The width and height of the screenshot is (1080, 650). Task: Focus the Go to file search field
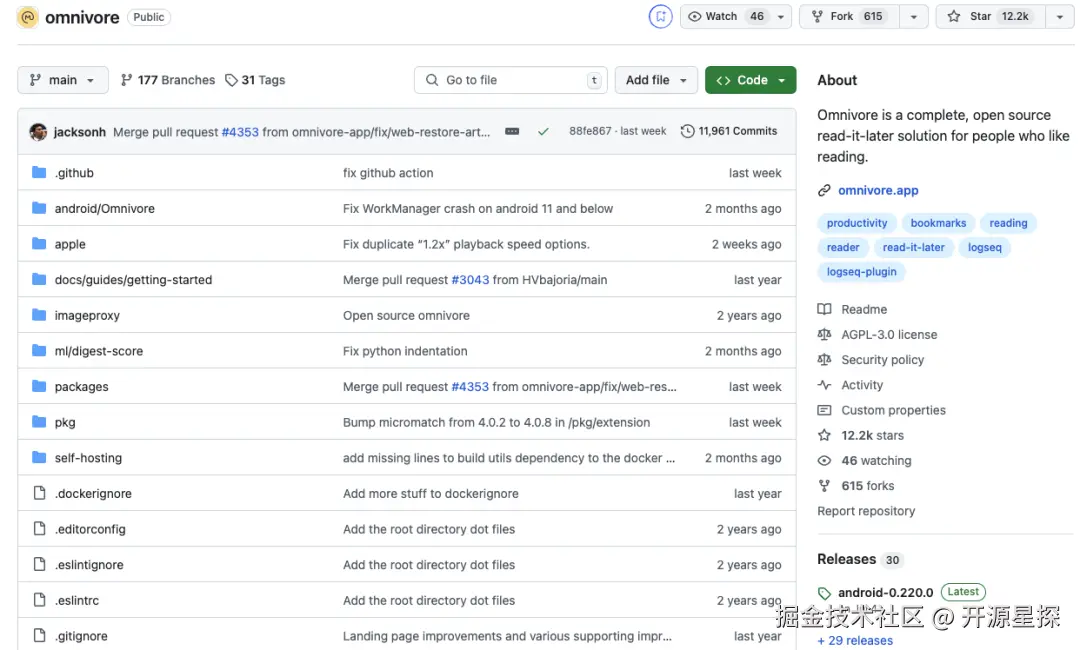tap(510, 80)
